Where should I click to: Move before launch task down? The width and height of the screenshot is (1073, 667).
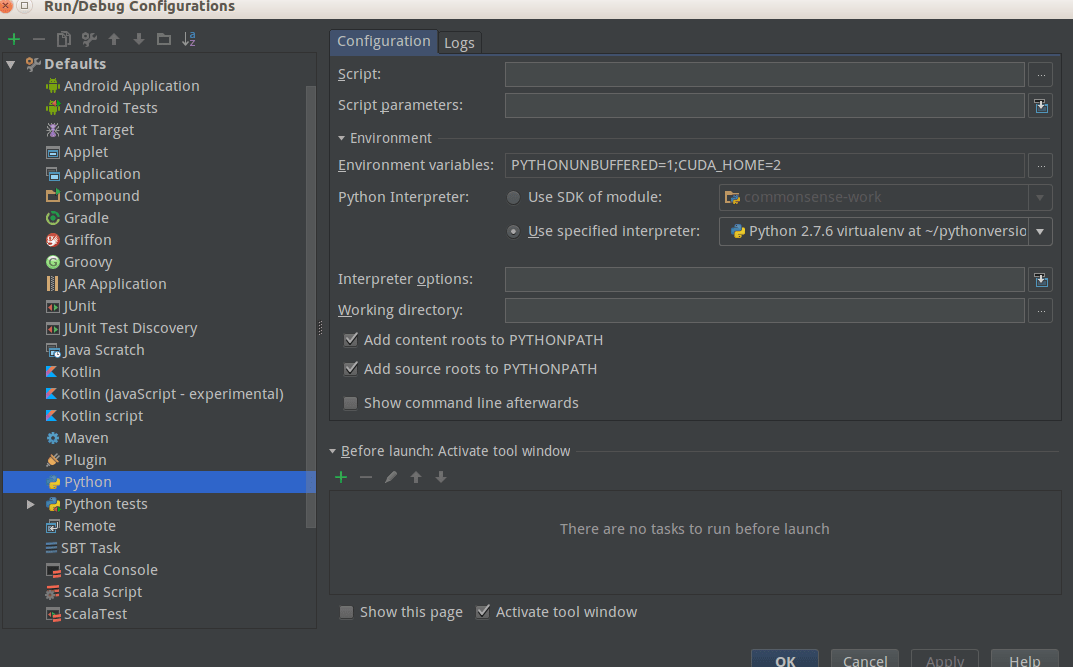click(441, 477)
